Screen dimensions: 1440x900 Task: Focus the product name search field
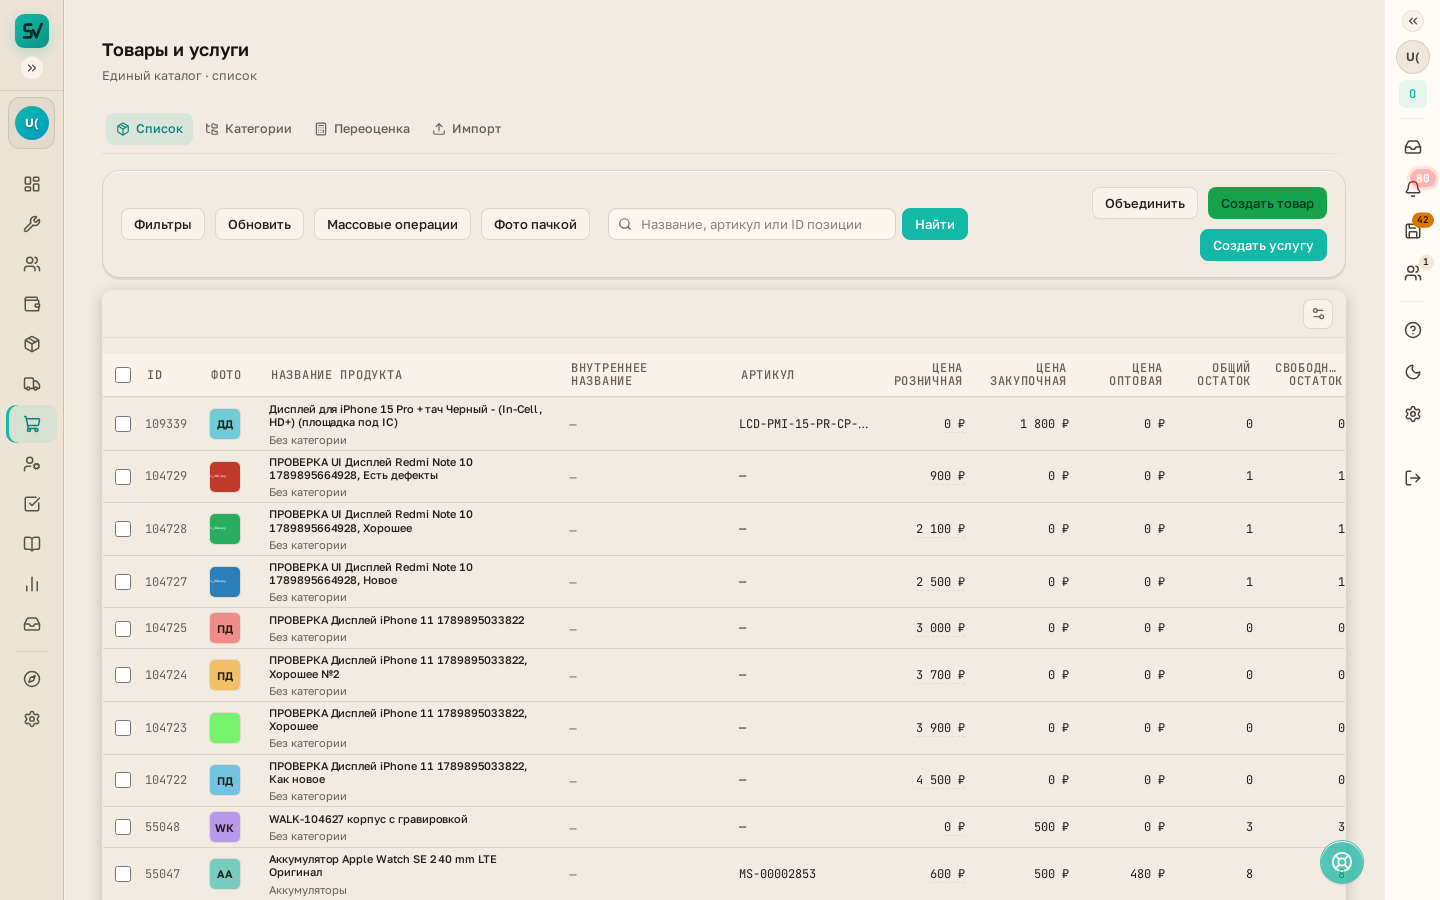tap(752, 224)
